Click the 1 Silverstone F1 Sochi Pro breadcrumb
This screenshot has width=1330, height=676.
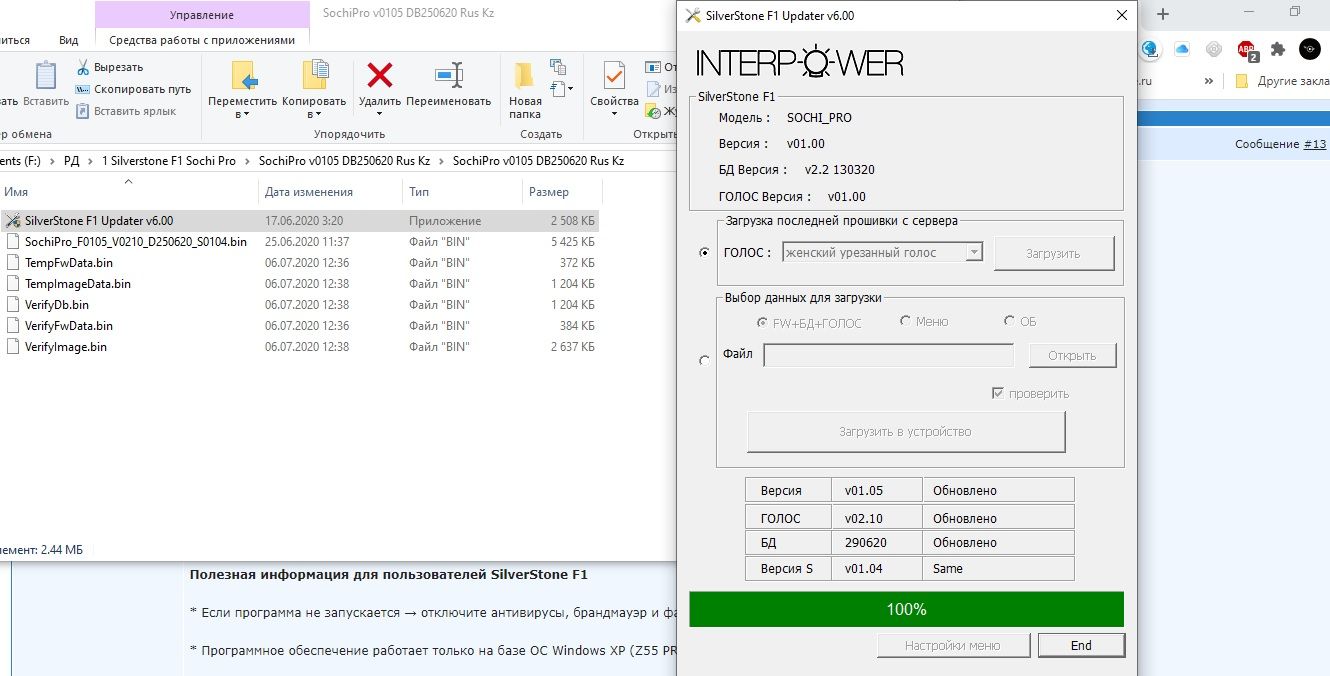[169, 160]
